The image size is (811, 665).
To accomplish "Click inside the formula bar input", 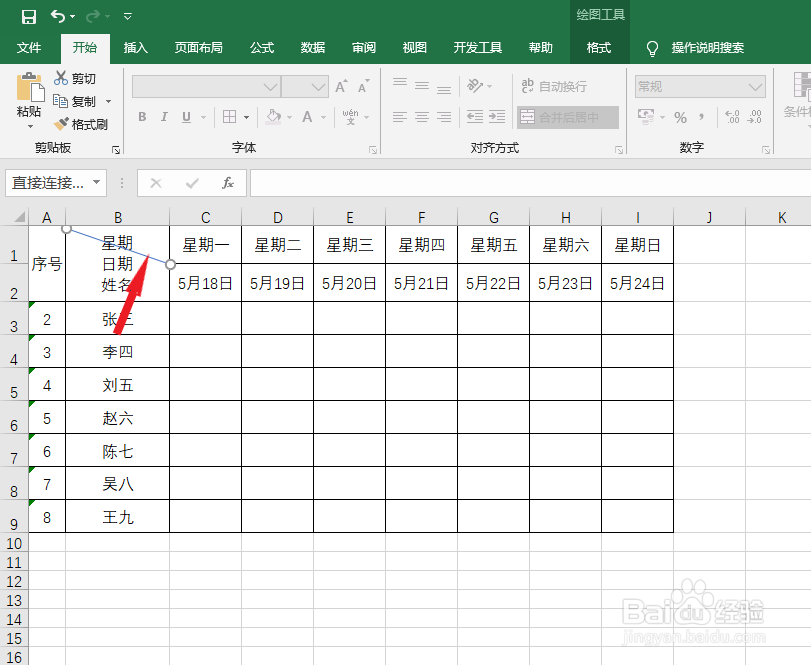I will coord(531,183).
